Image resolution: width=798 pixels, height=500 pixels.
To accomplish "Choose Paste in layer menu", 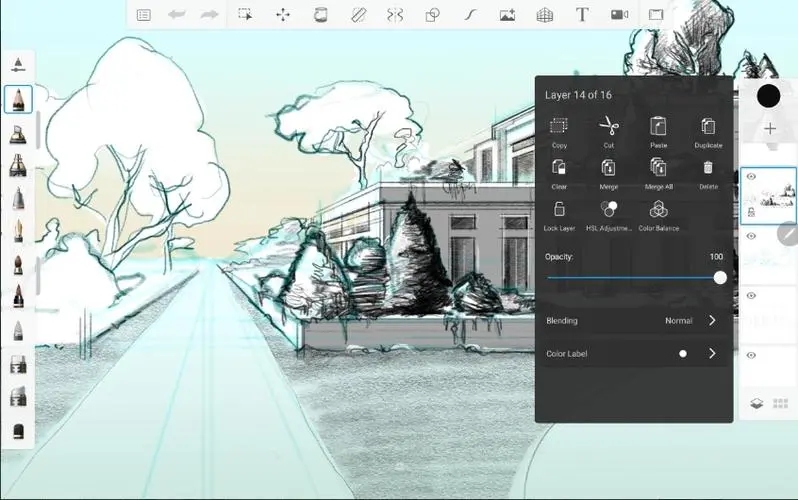I will (x=658, y=126).
